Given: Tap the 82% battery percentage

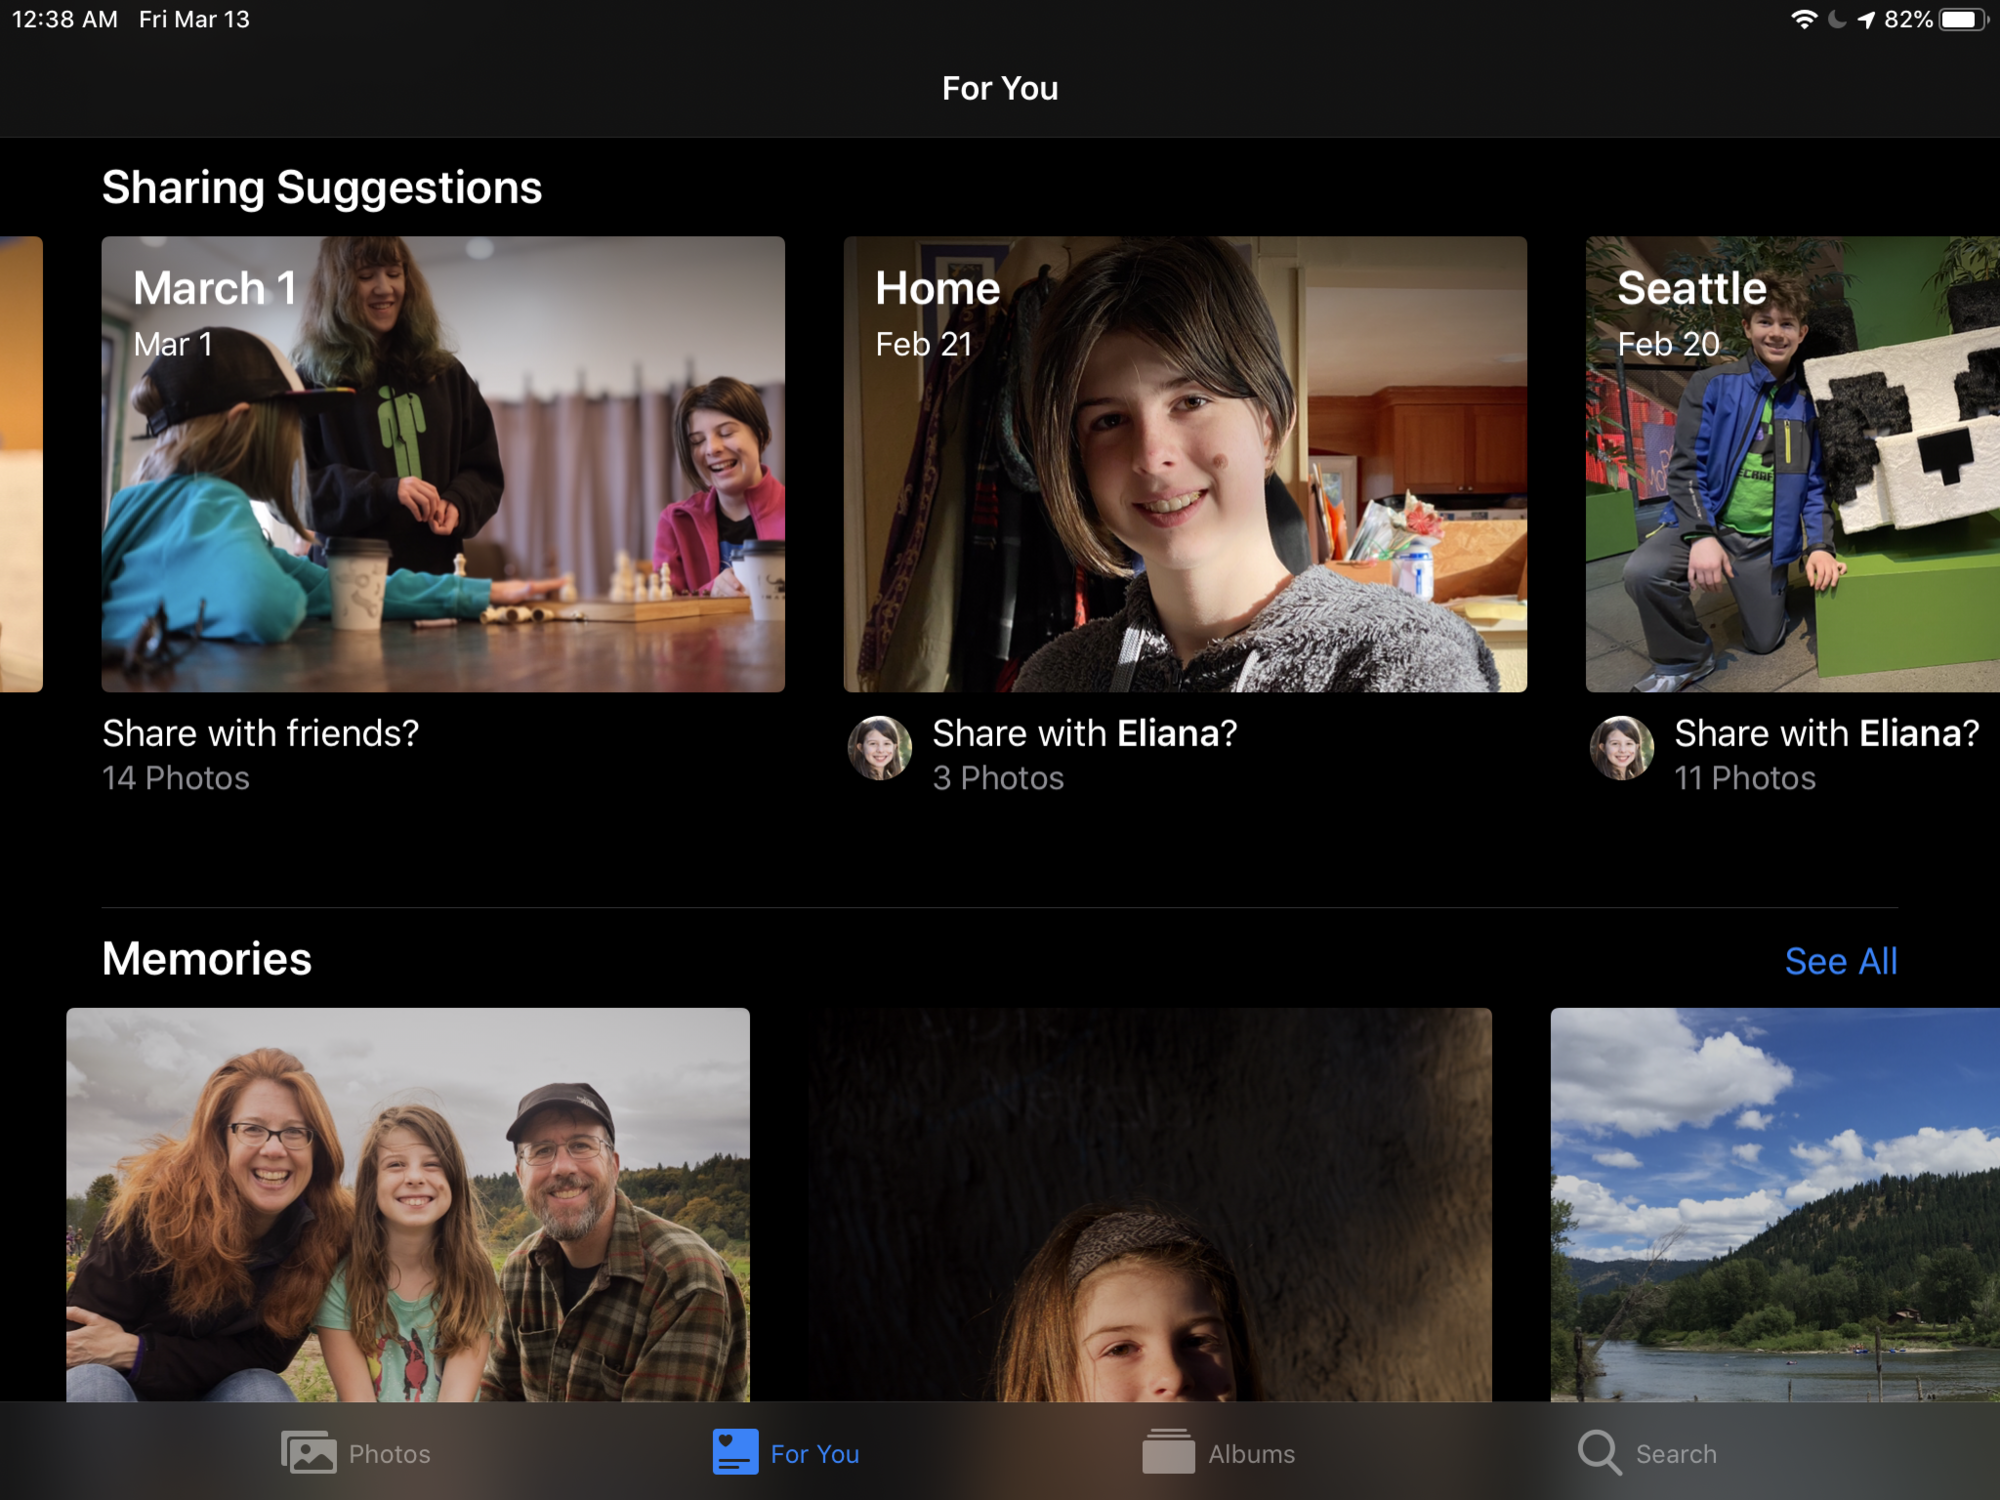Looking at the screenshot, I should tap(1908, 20).
